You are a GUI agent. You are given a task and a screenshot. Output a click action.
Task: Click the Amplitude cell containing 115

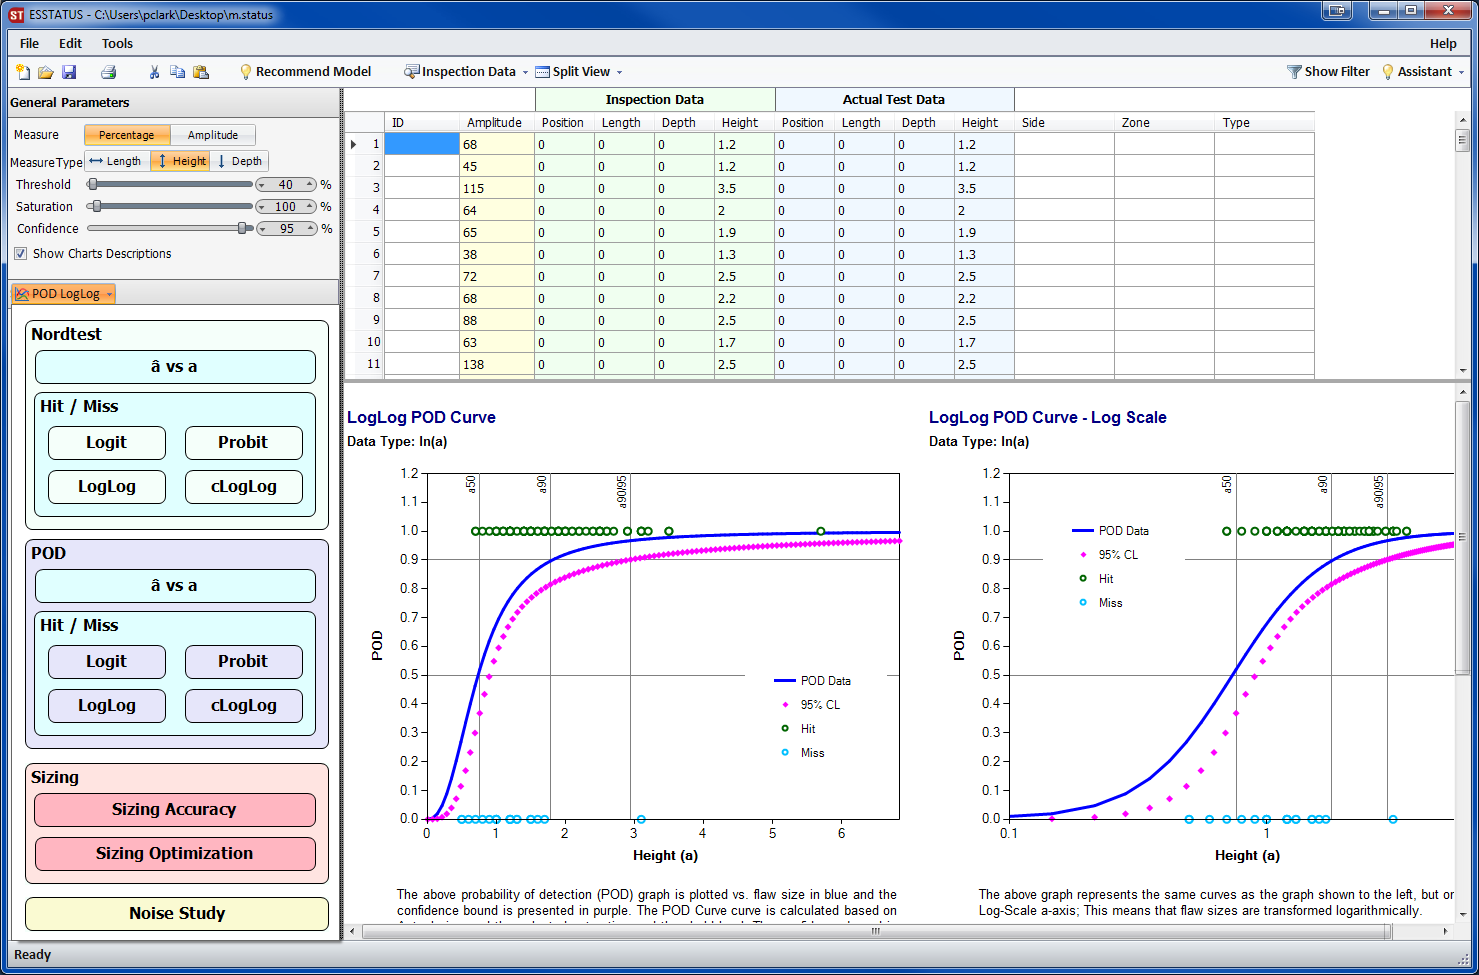point(497,188)
